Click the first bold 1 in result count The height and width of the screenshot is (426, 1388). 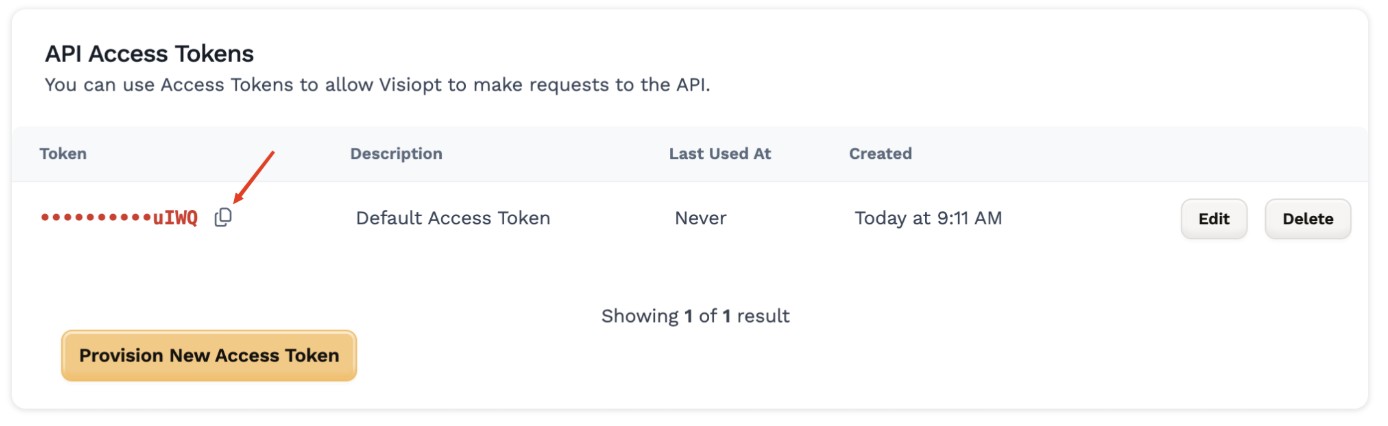tap(688, 316)
